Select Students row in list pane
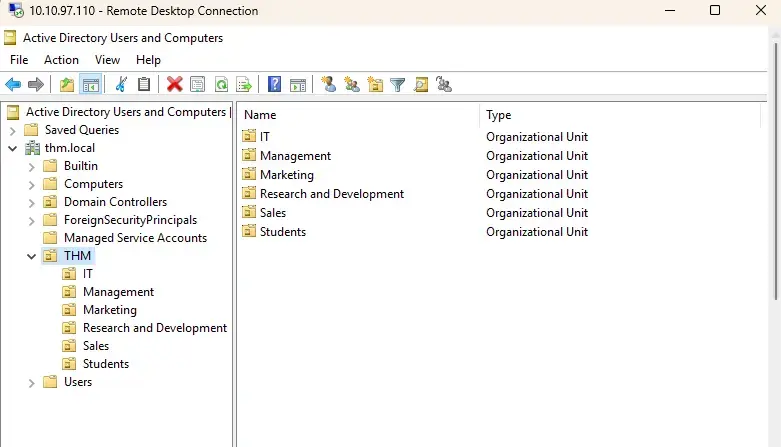The image size is (781, 447). pyautogui.click(x=283, y=231)
